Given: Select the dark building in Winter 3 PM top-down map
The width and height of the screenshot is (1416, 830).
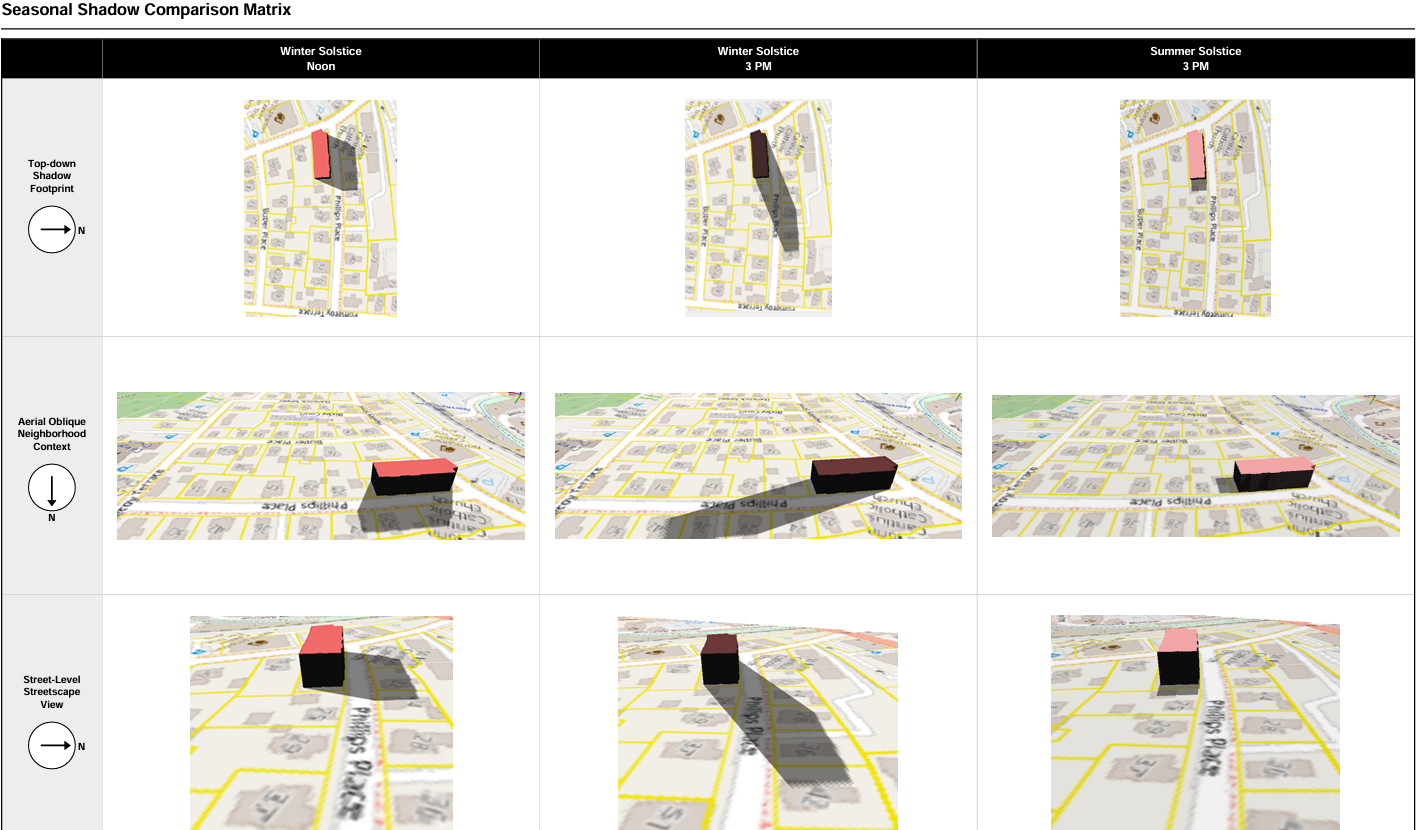Looking at the screenshot, I should [759, 155].
